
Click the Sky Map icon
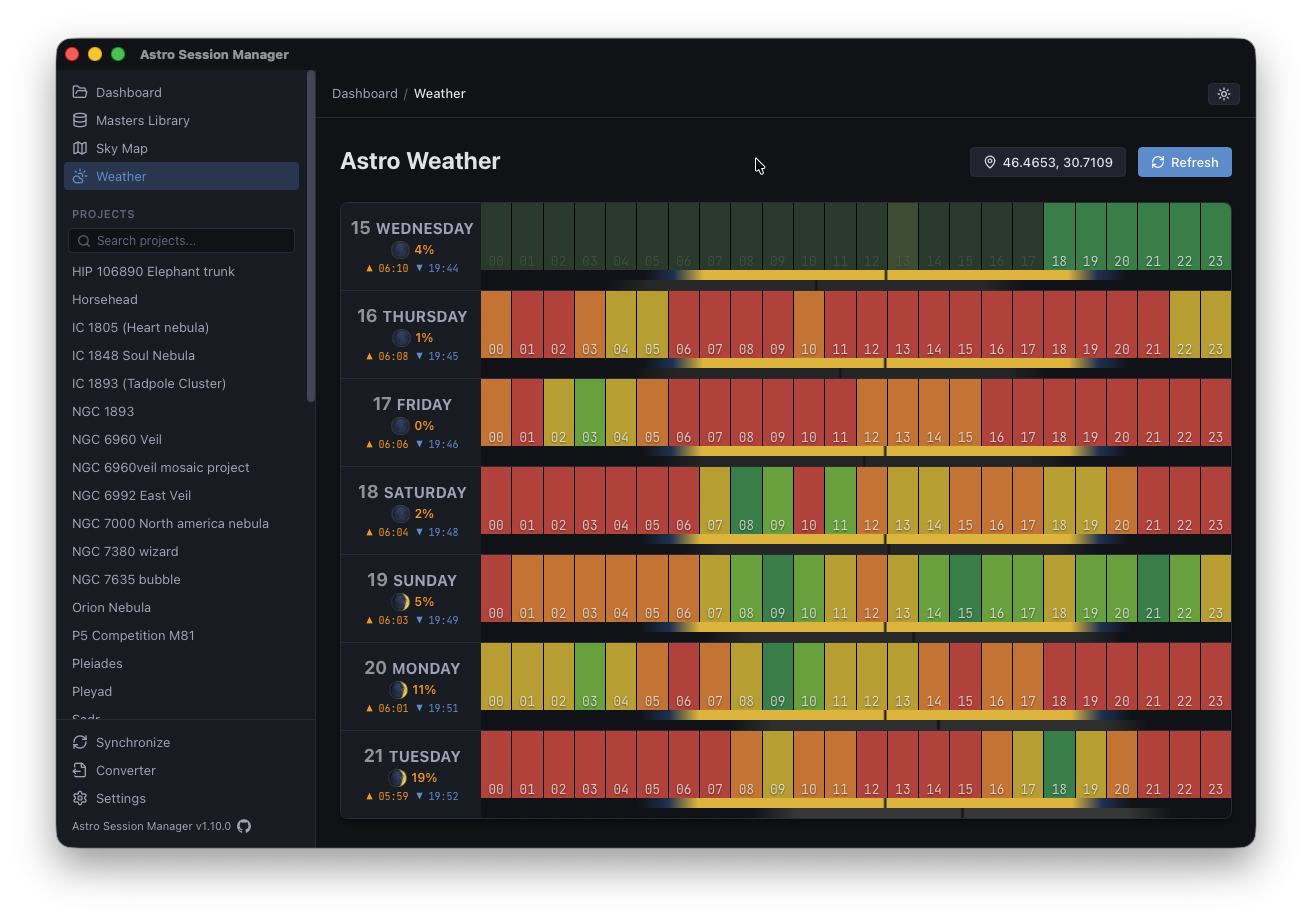pos(80,148)
